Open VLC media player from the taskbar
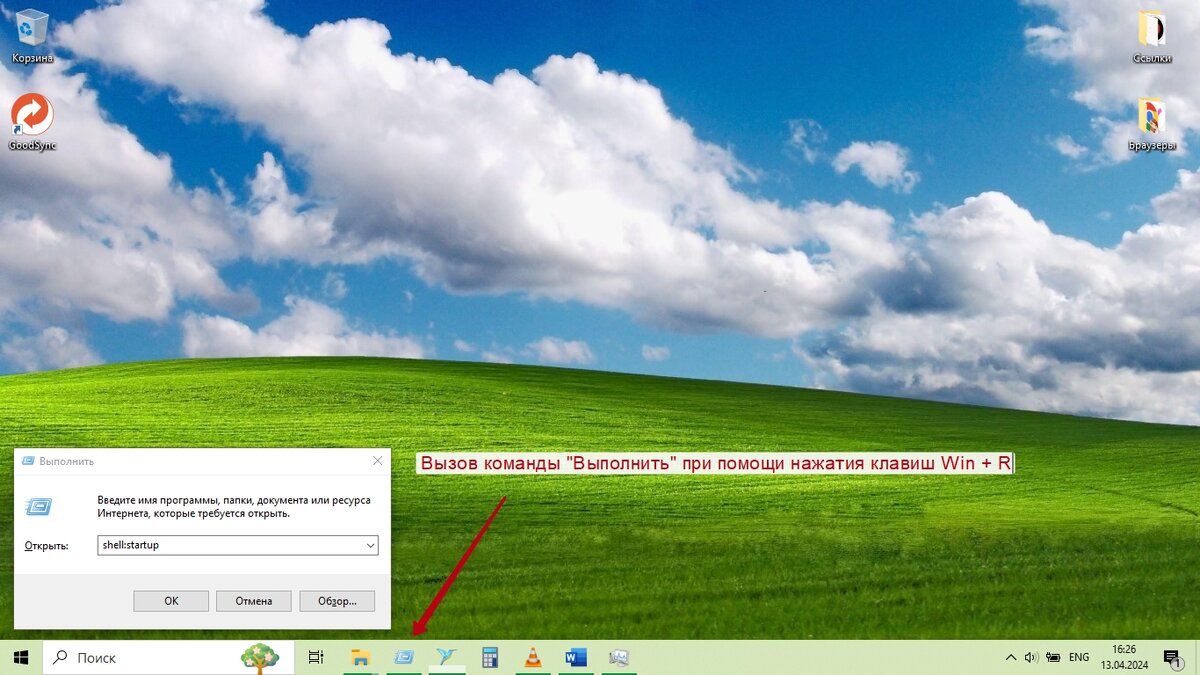The image size is (1200, 675). click(533, 657)
